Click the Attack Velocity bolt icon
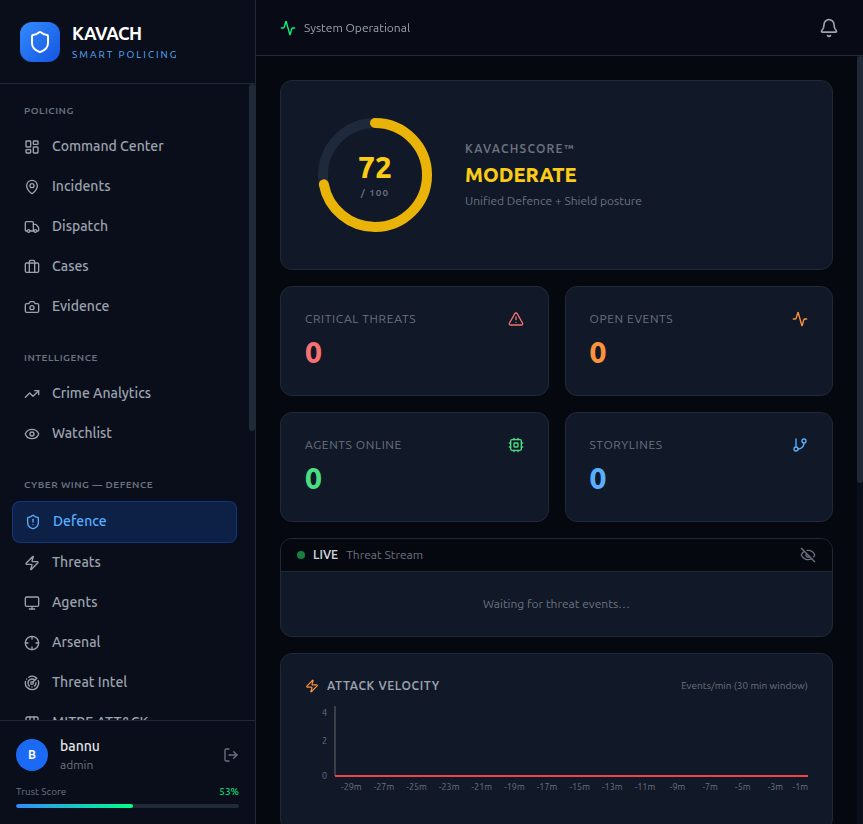 [312, 686]
